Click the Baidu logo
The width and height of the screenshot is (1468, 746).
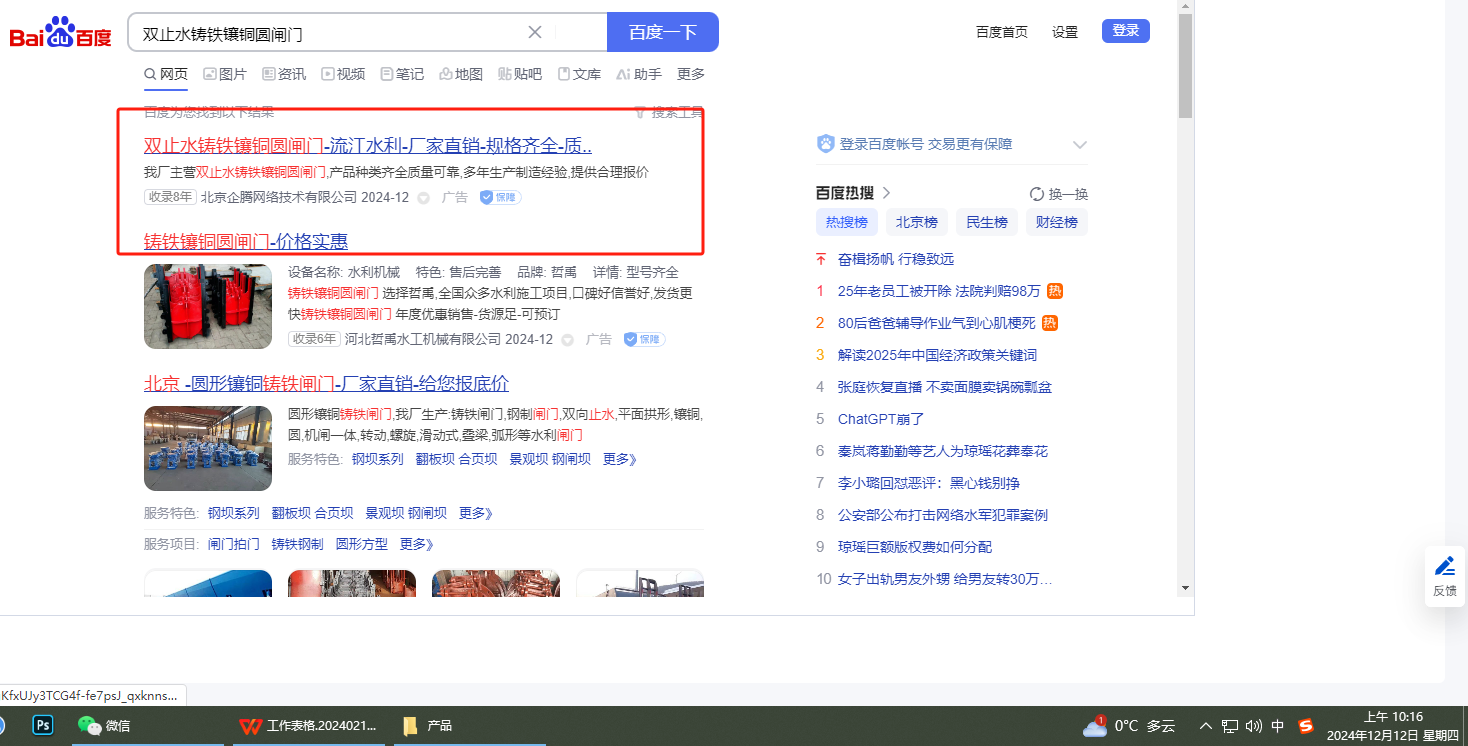[61, 33]
